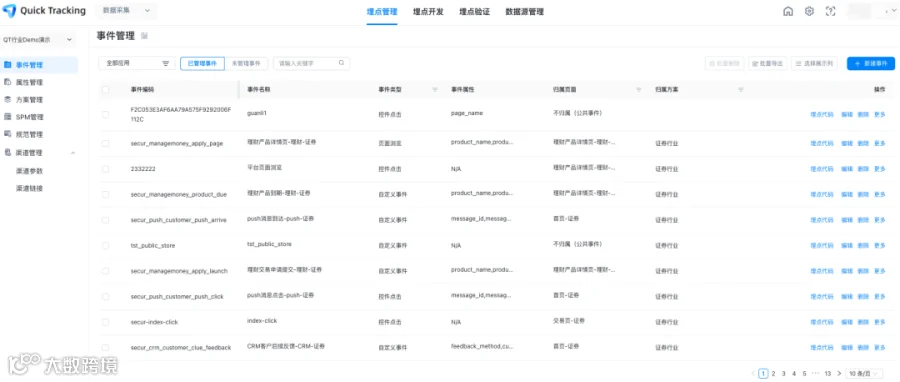The height and width of the screenshot is (382, 900).
Task: Click the SPM管理 sidebar icon
Action: click(x=7, y=117)
